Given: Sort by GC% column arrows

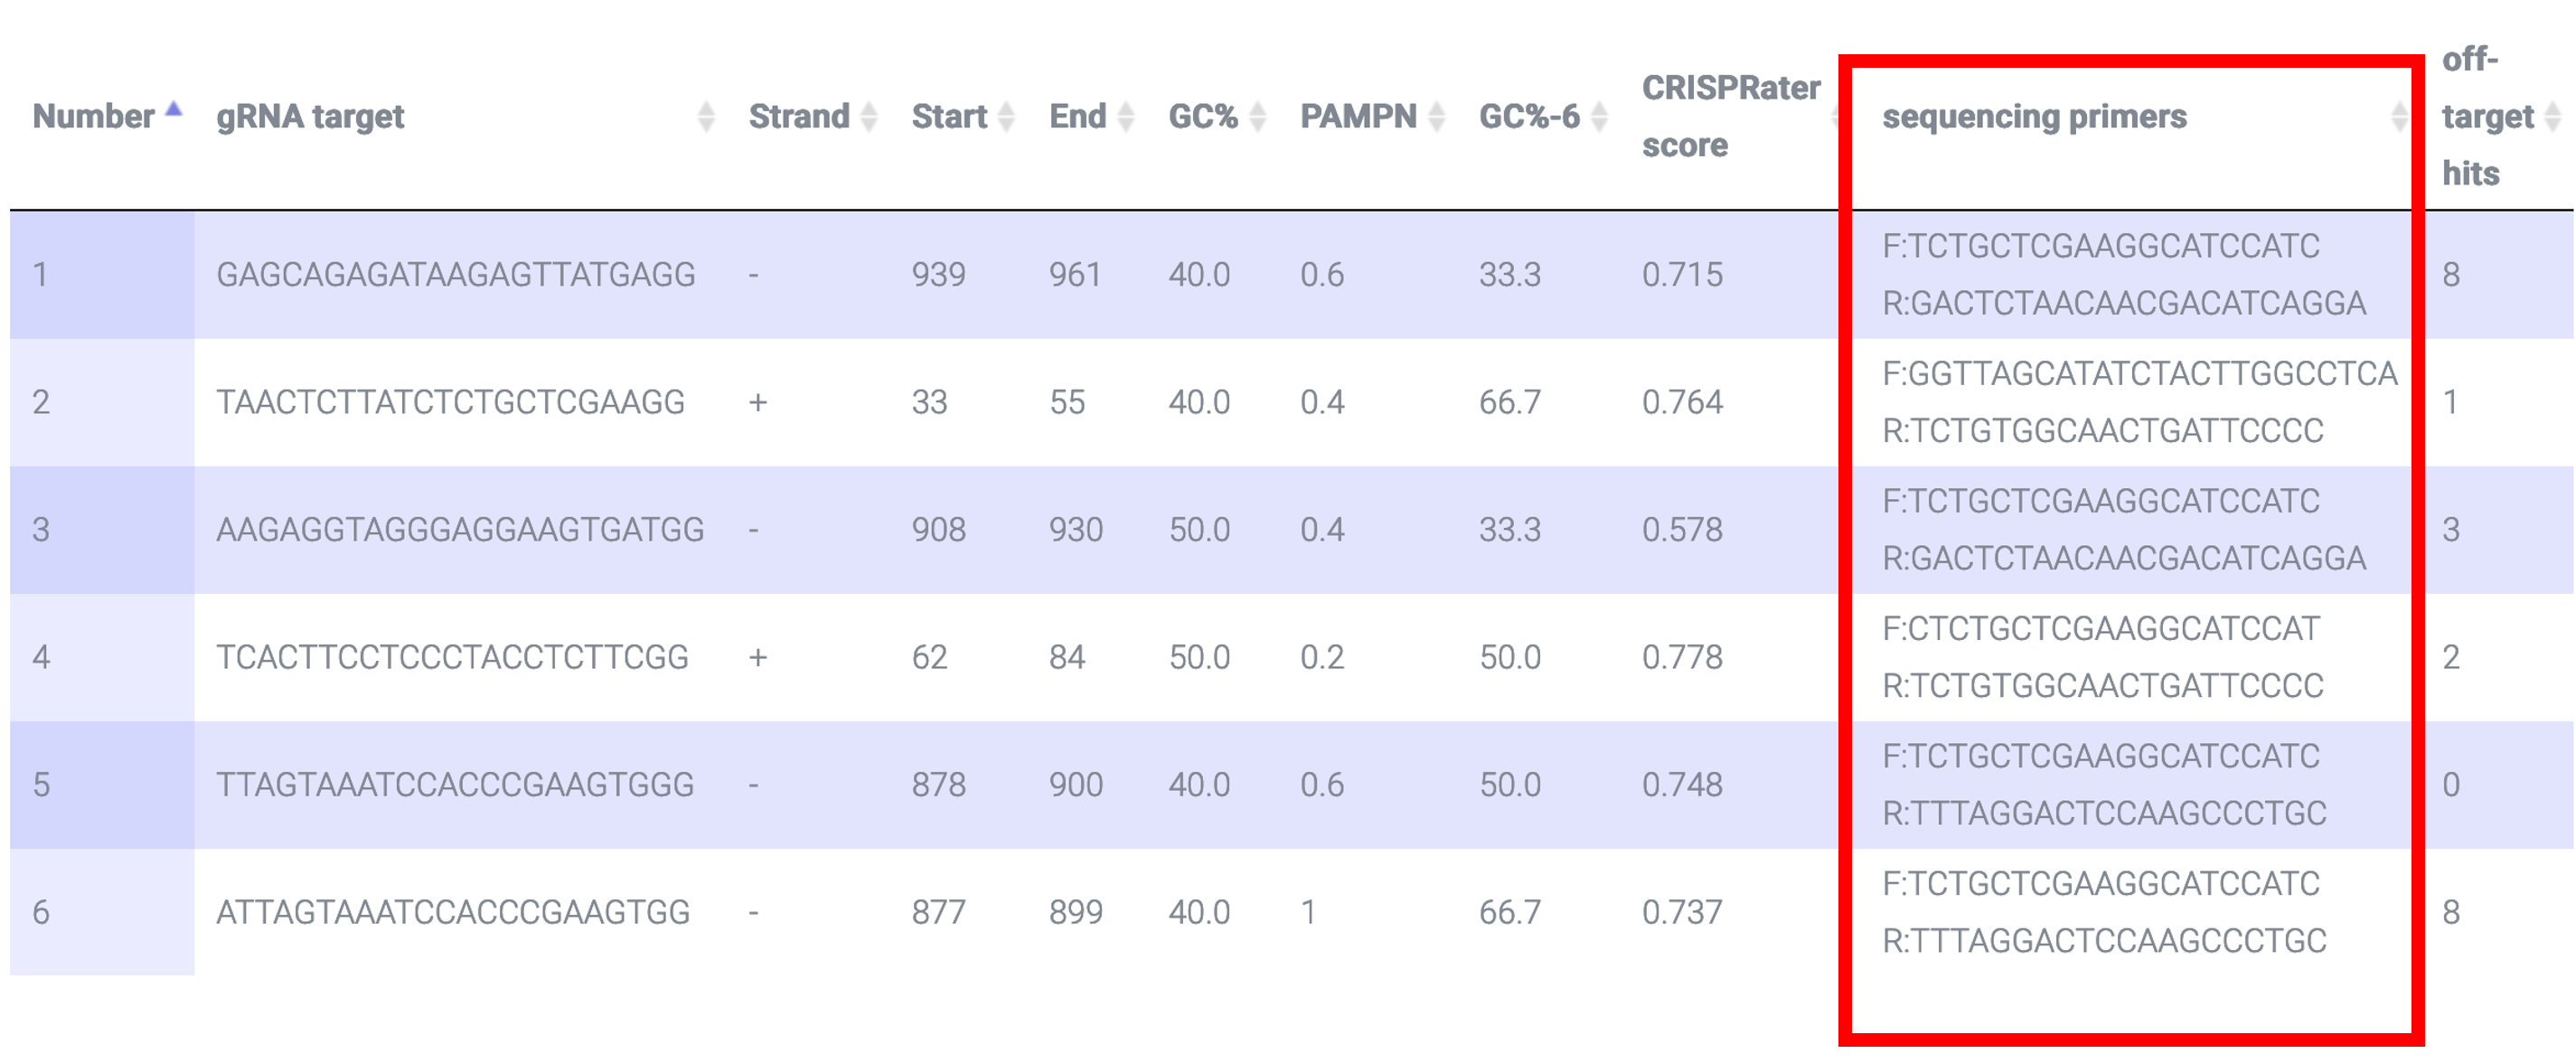Looking at the screenshot, I should [1258, 117].
